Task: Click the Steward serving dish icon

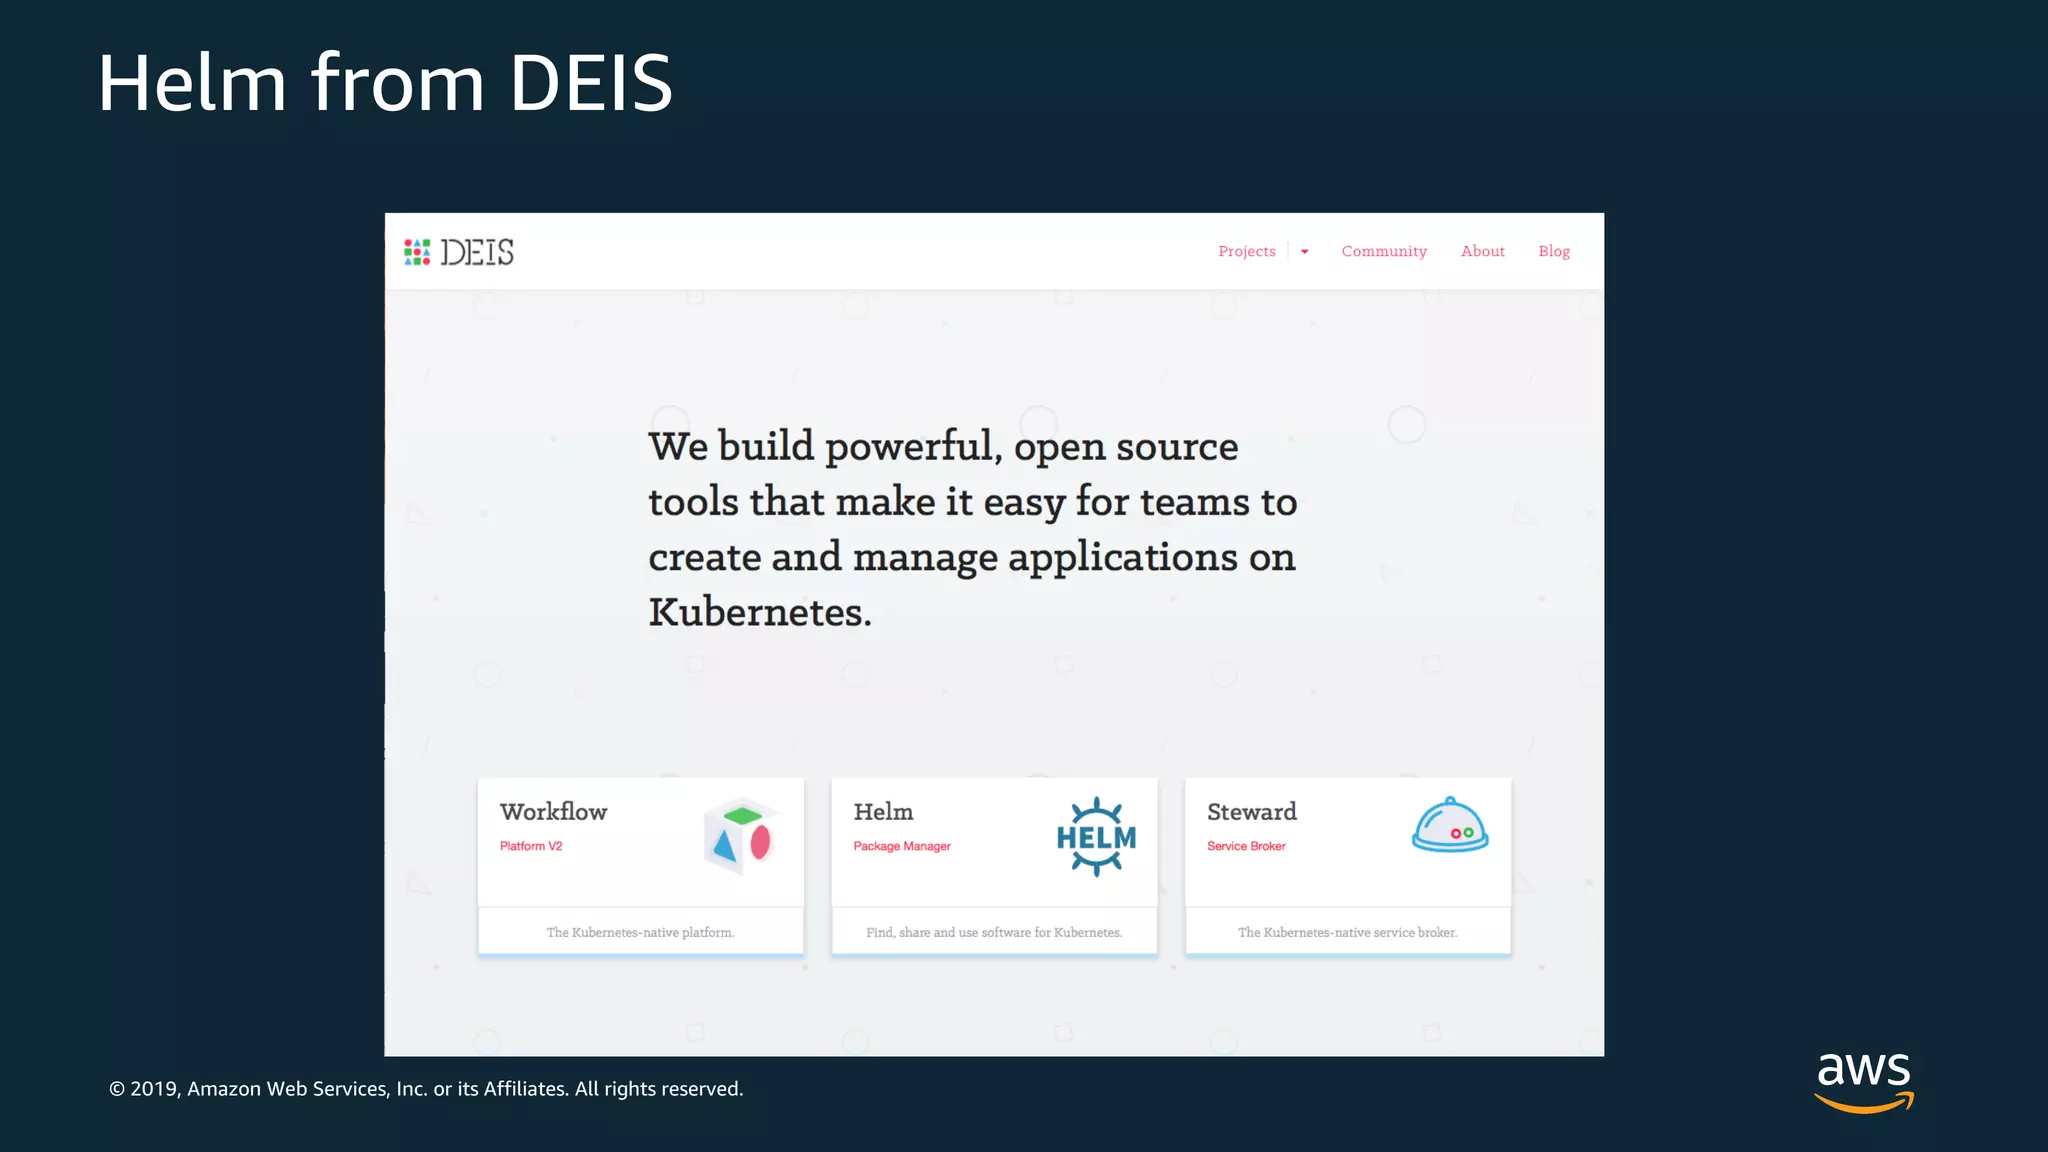Action: point(1450,826)
